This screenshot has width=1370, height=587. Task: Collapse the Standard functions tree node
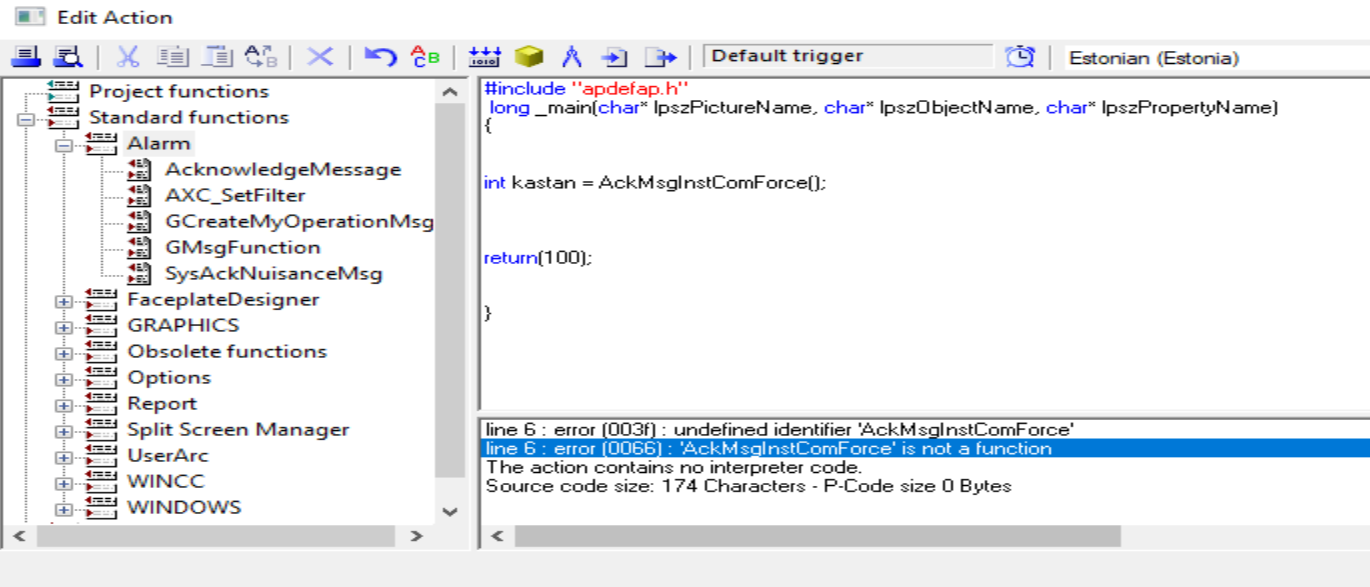[x=26, y=120]
